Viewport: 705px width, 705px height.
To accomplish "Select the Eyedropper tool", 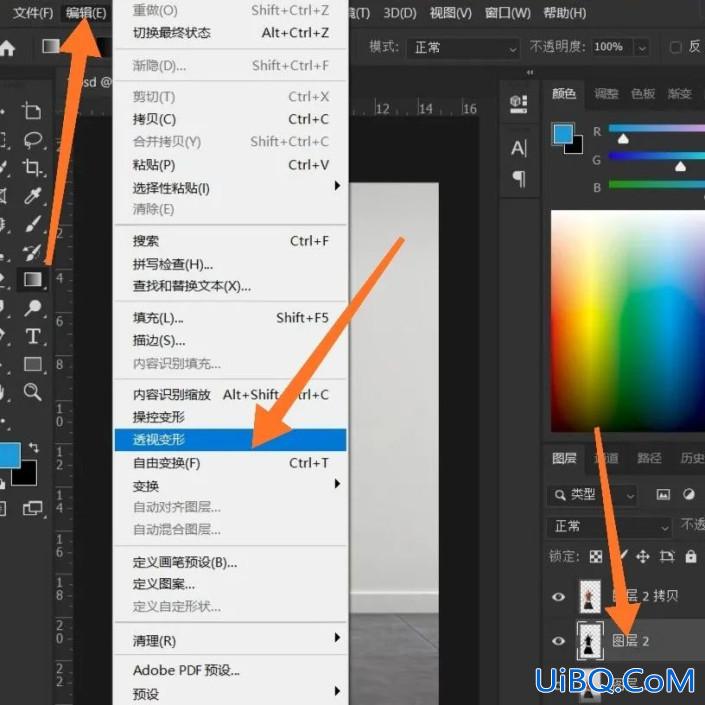I will [x=33, y=196].
